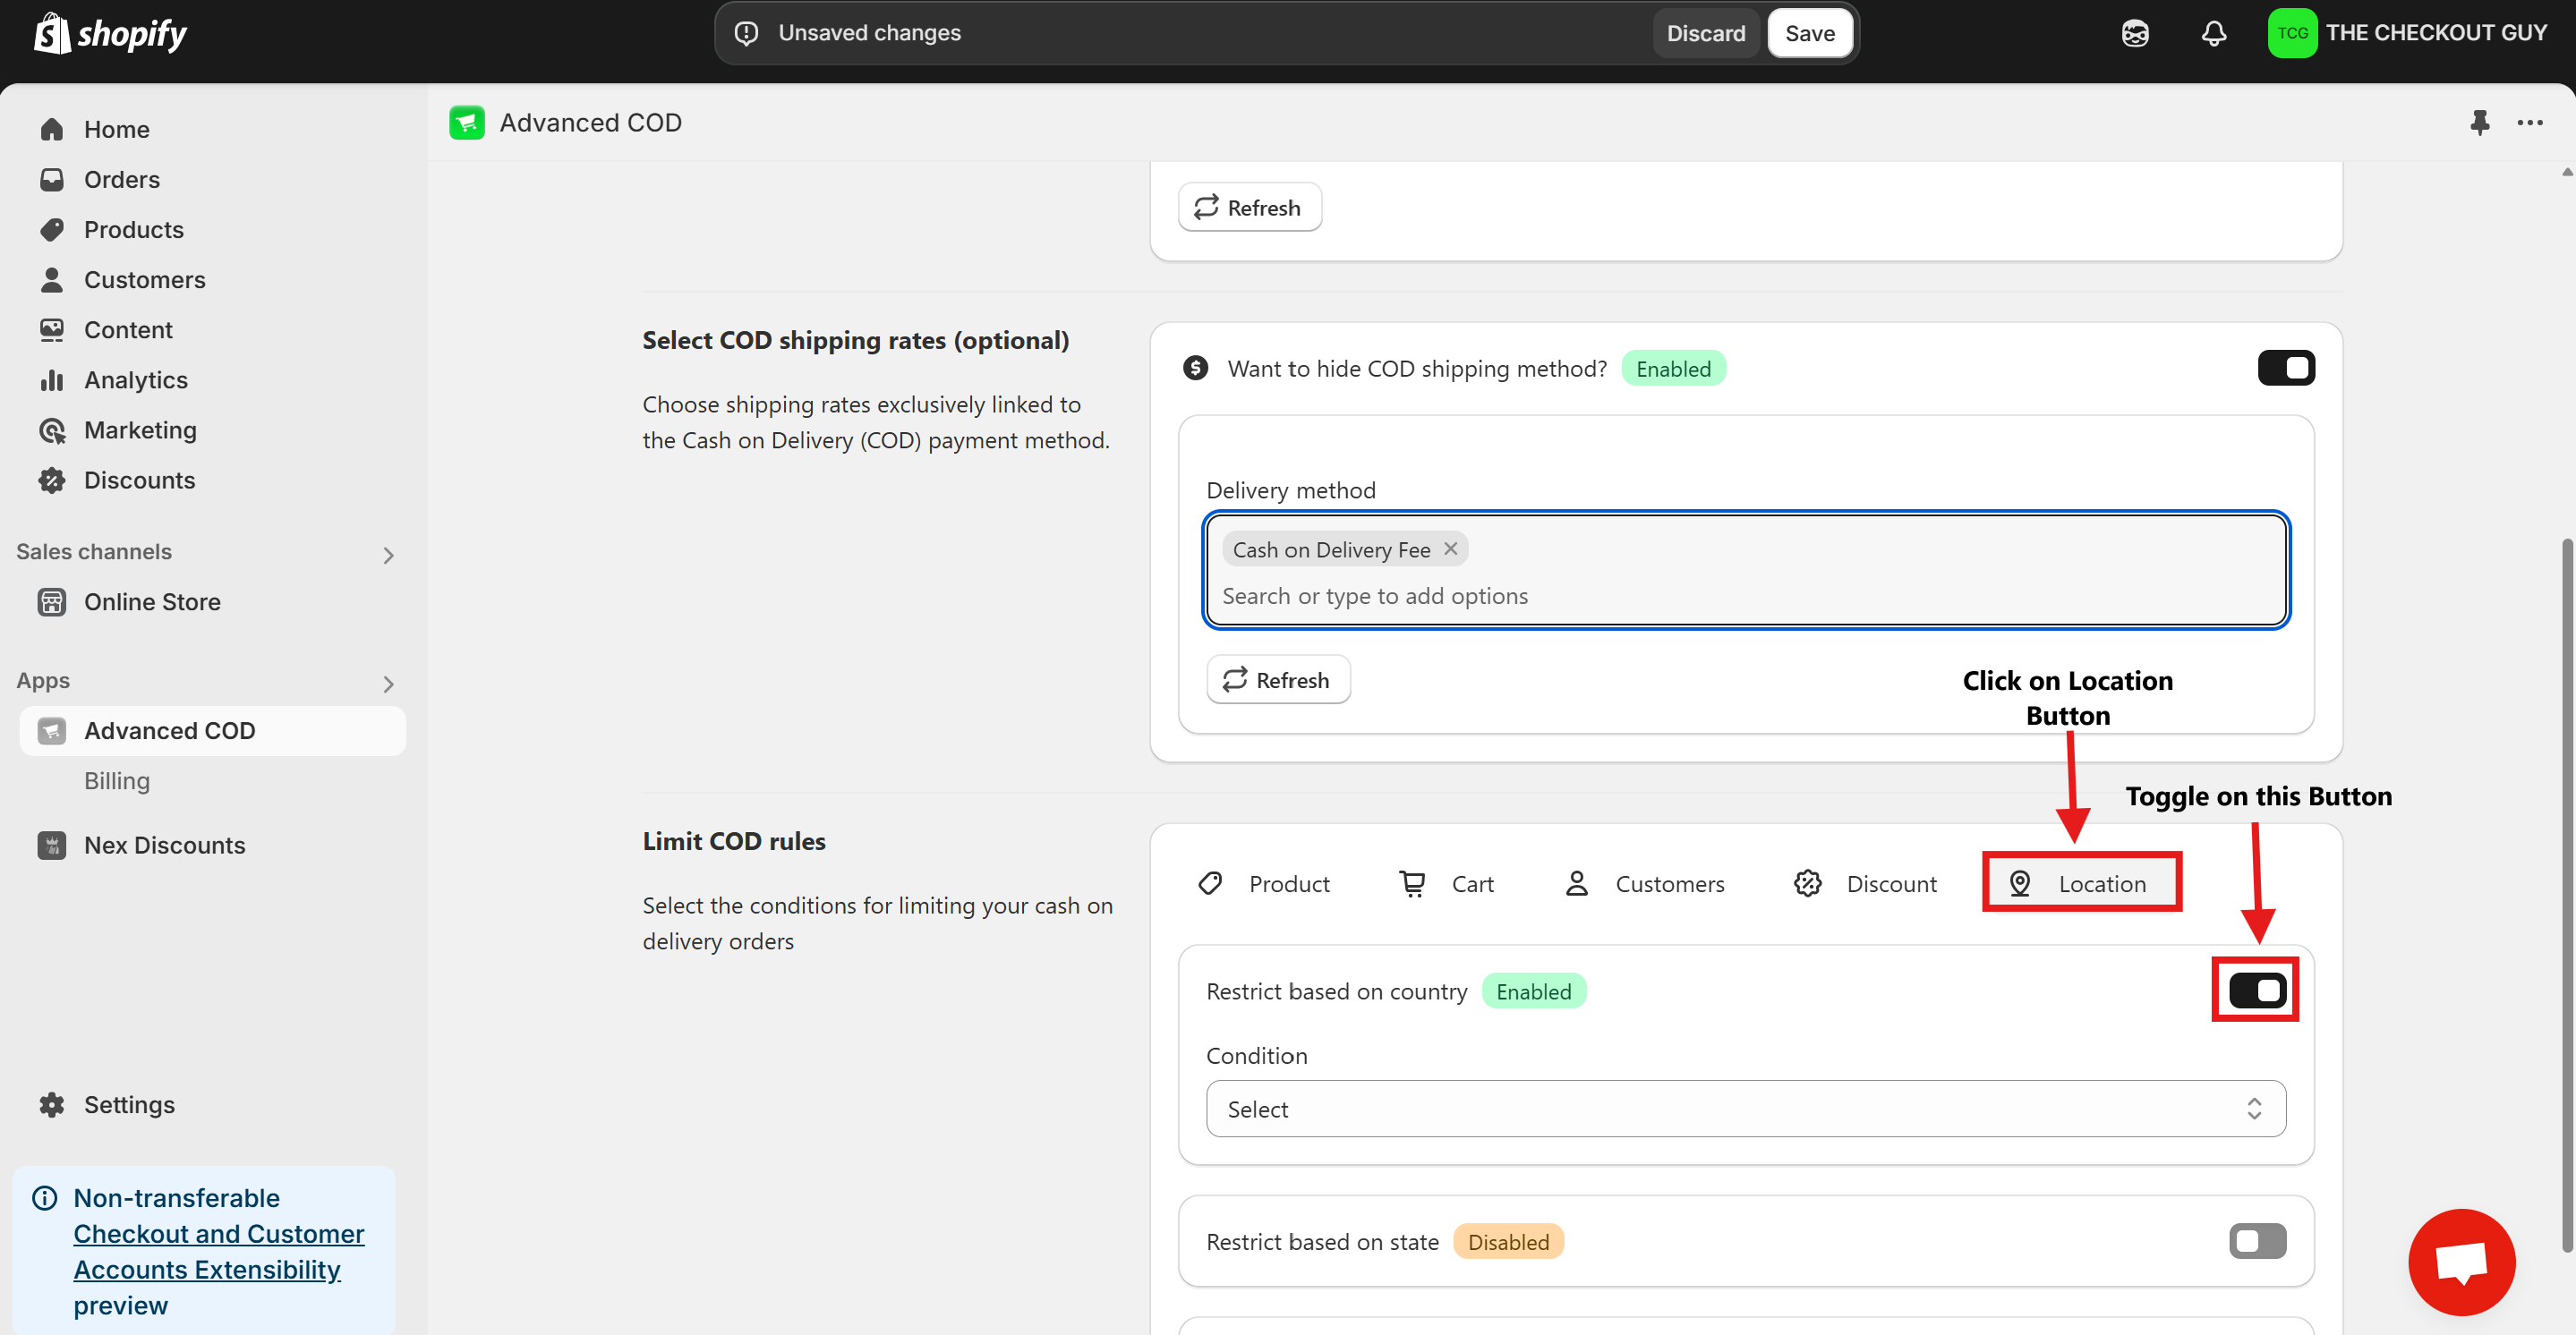The width and height of the screenshot is (2576, 1335).
Task: Switch to the Location rules tab
Action: (x=2081, y=883)
